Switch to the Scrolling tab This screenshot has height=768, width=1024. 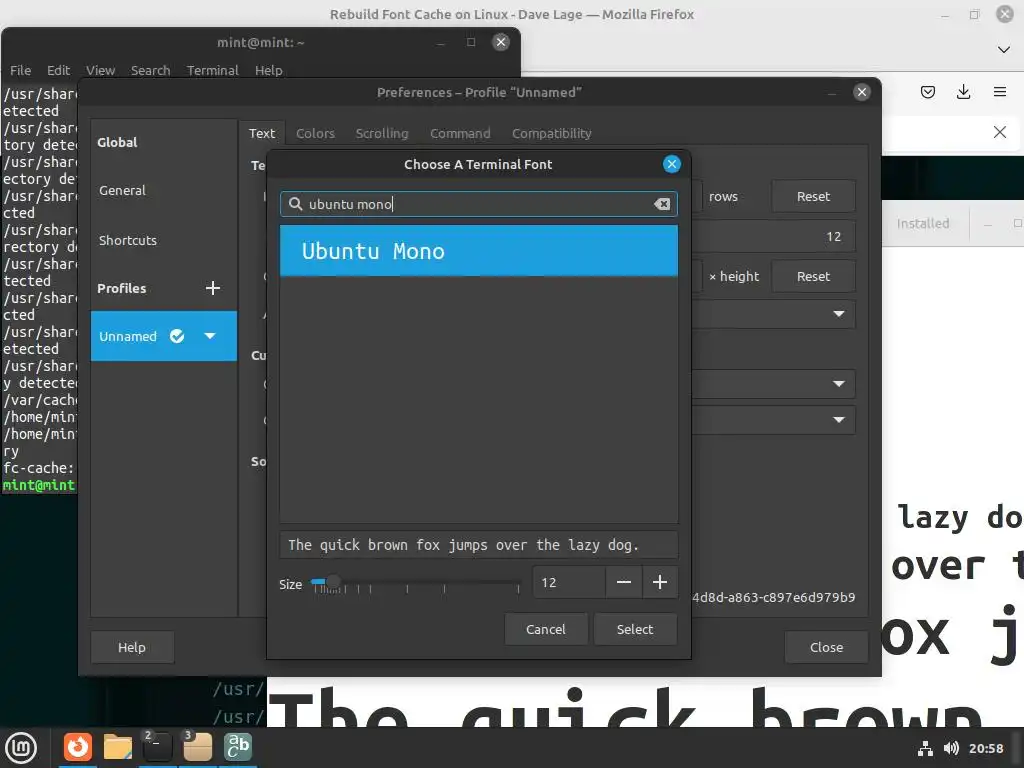(x=382, y=133)
